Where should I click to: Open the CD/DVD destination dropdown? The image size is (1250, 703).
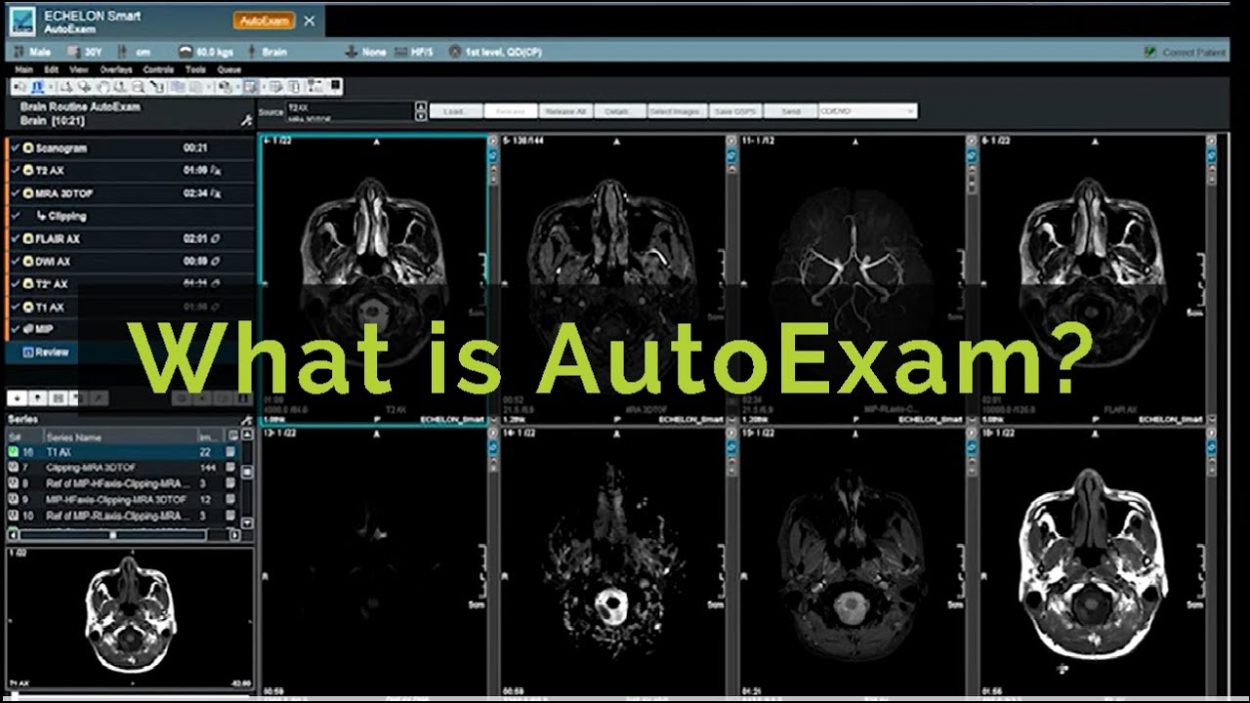[x=909, y=111]
